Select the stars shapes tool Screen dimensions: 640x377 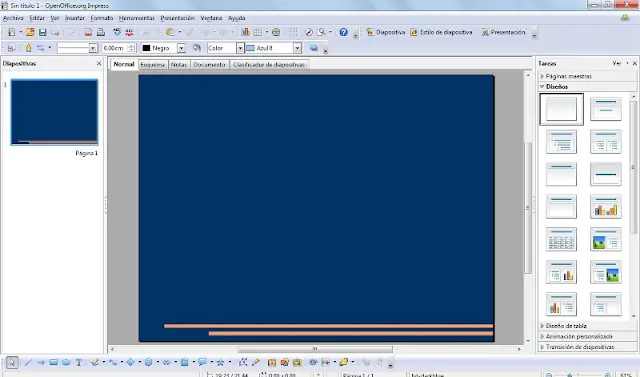click(x=220, y=362)
